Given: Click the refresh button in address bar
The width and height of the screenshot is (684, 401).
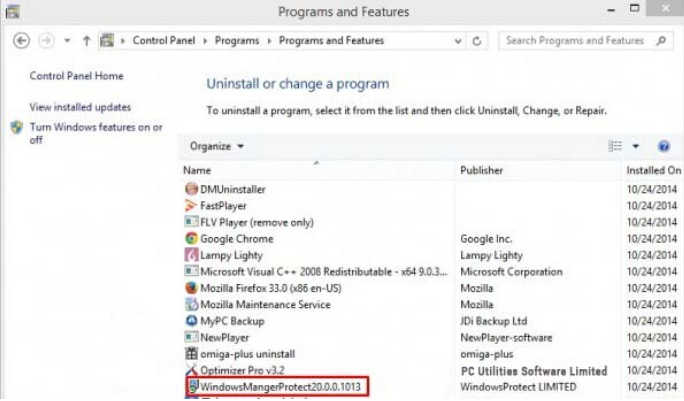Looking at the screenshot, I should coord(477,41).
